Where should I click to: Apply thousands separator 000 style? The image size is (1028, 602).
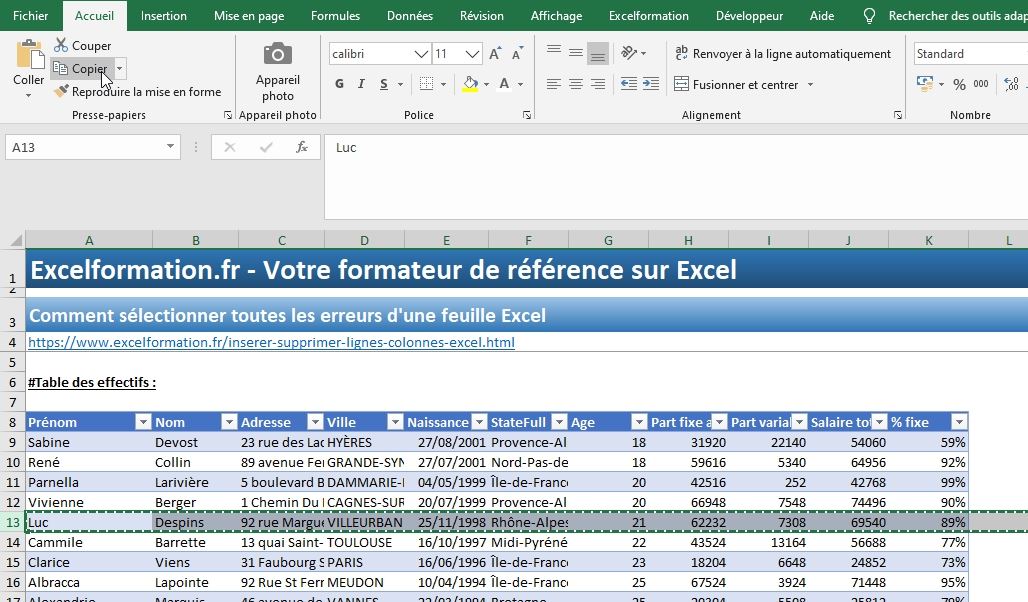981,84
